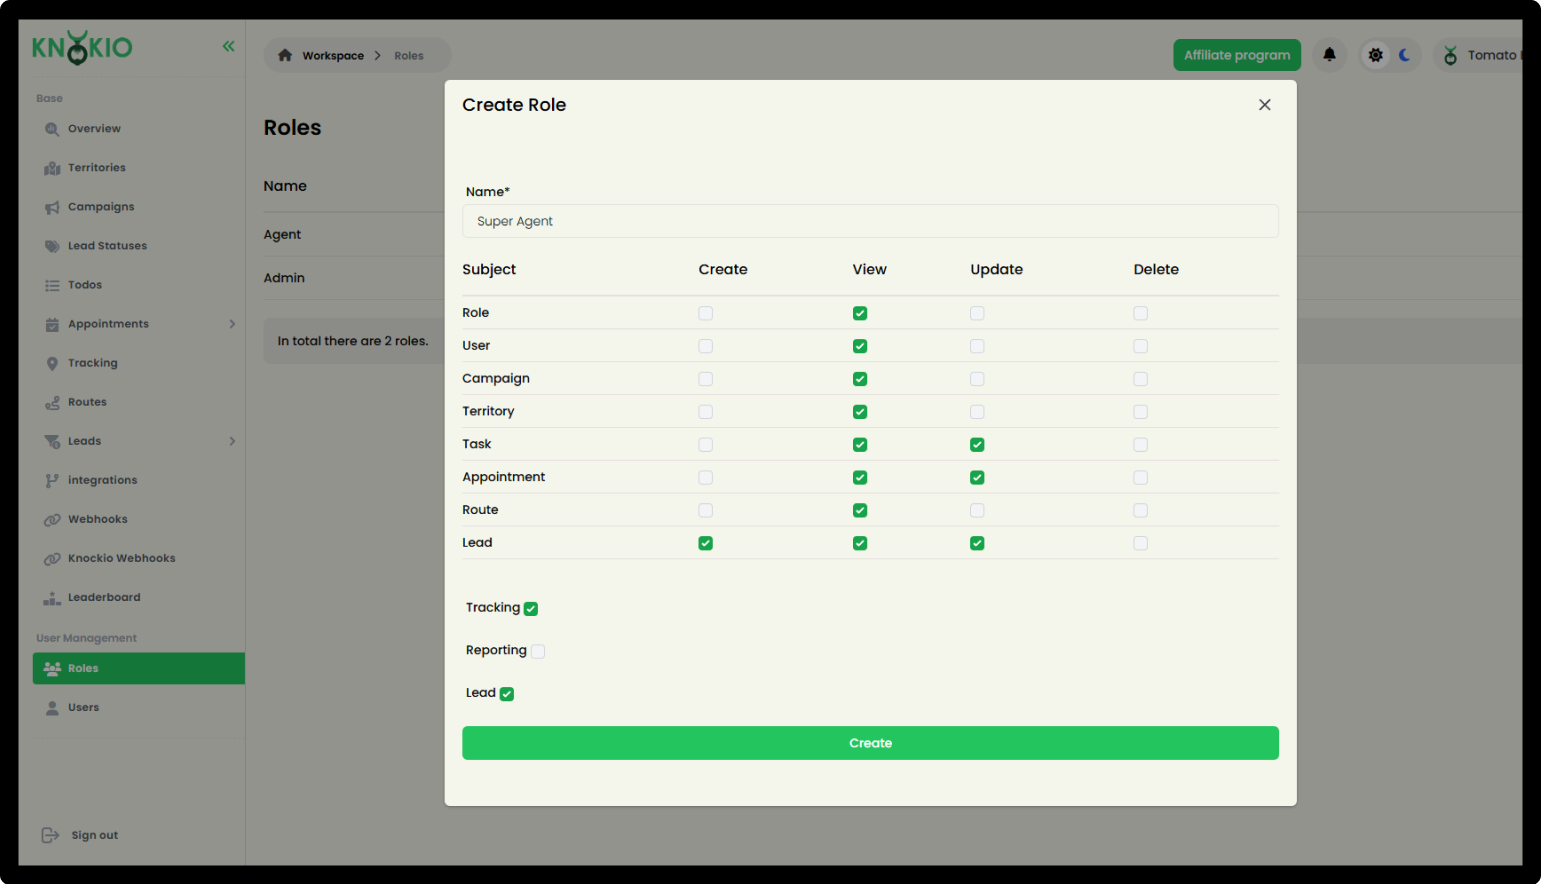Open Affiliate program
The image size is (1541, 884).
1237,55
